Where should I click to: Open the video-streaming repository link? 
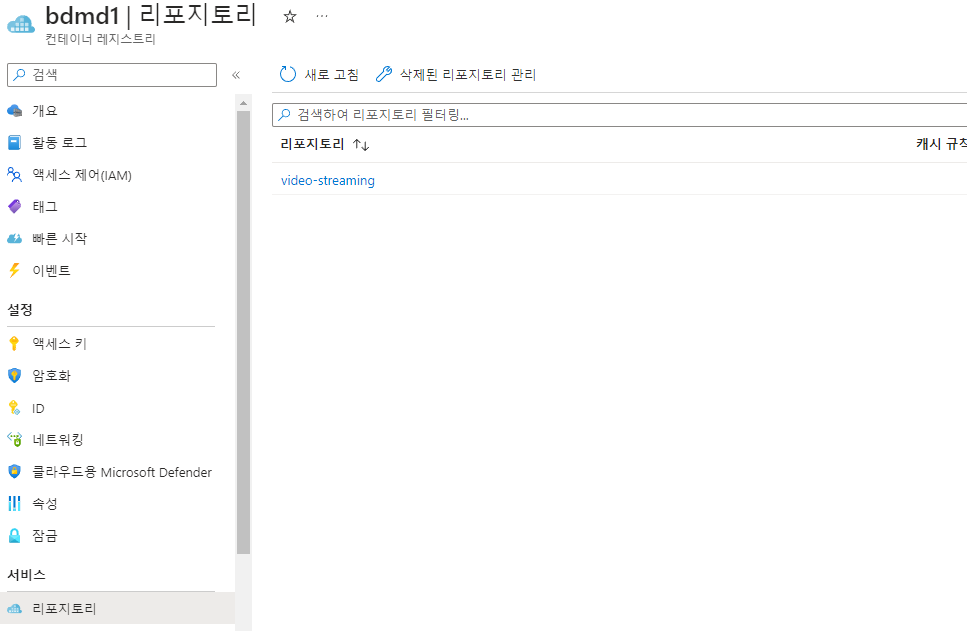(327, 181)
